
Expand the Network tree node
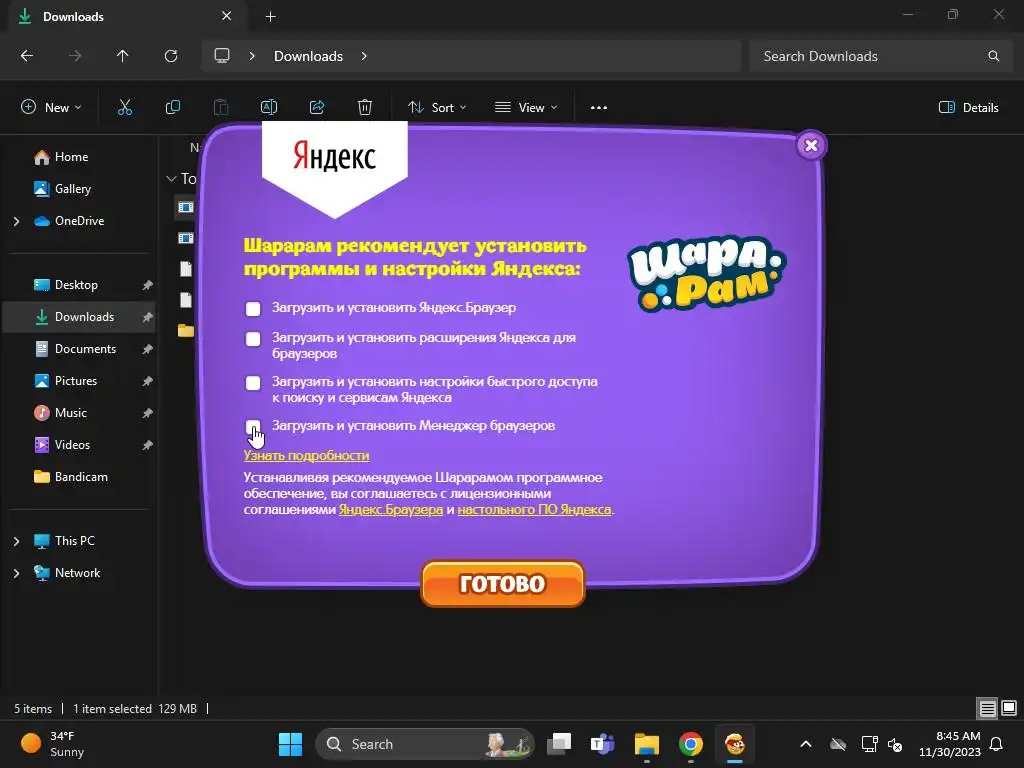[x=16, y=573]
